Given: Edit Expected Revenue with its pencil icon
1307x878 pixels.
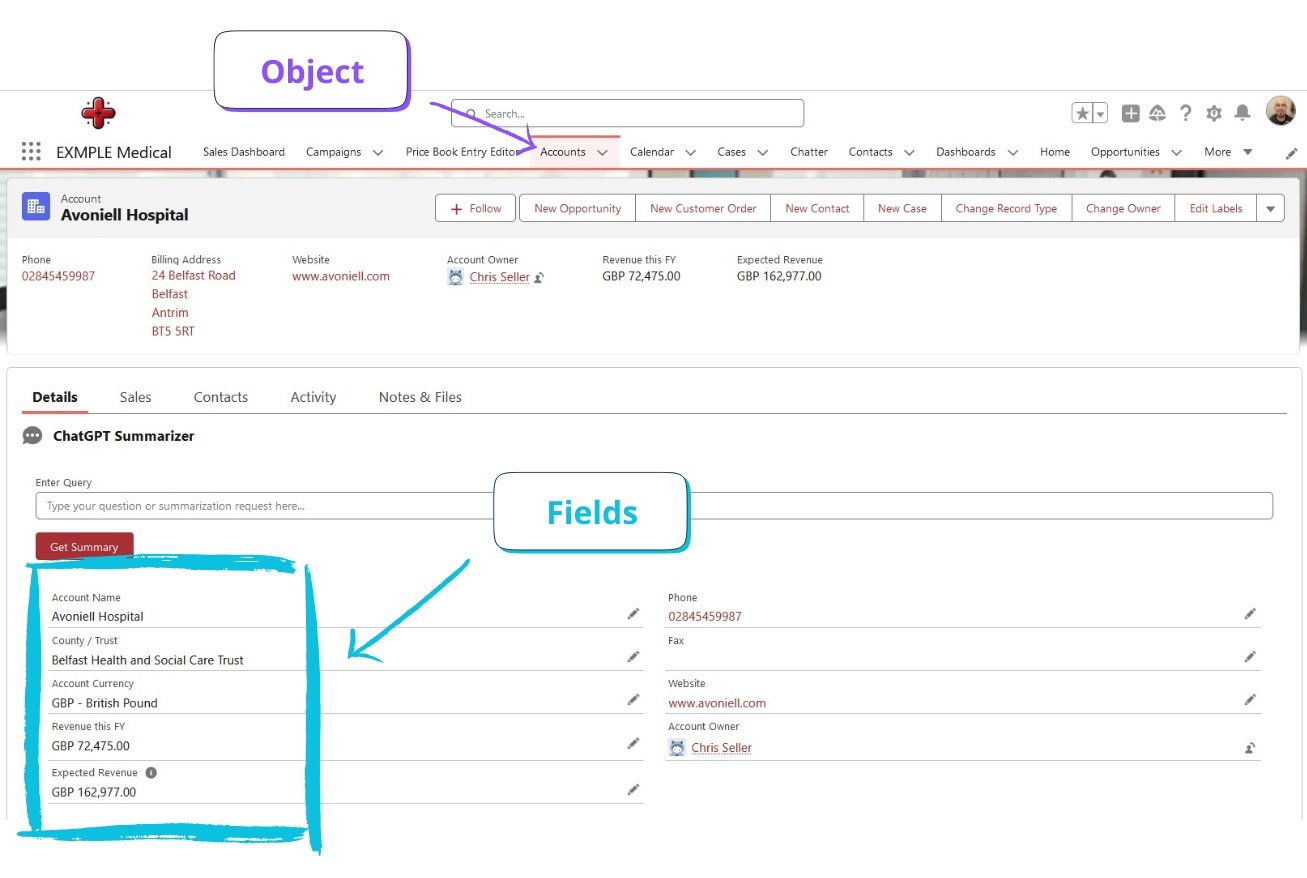Looking at the screenshot, I should point(633,789).
